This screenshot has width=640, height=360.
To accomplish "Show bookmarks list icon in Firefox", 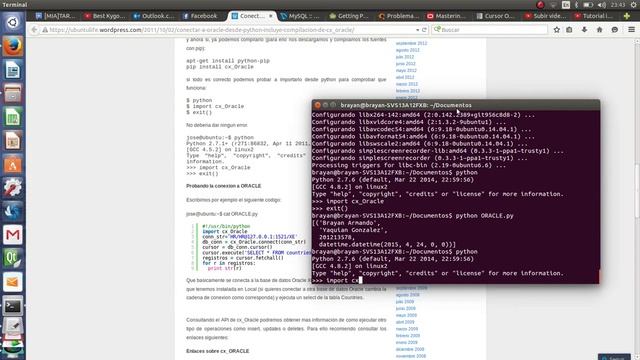I will tap(569, 30).
